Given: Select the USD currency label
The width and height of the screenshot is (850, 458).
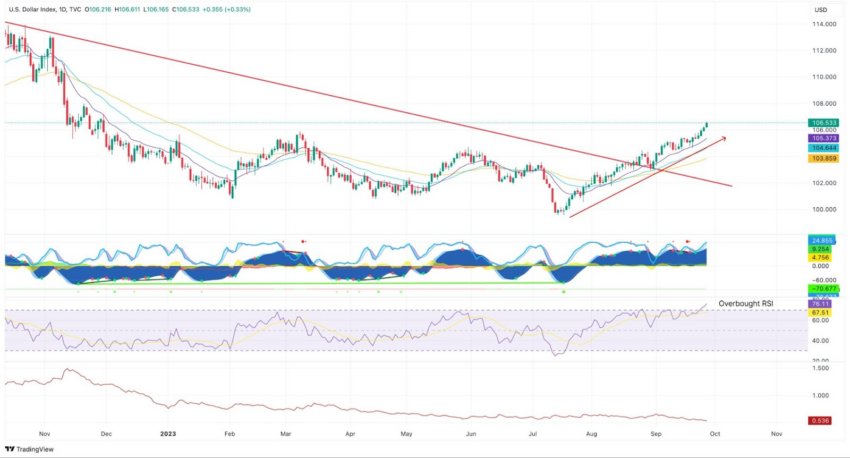Looking at the screenshot, I should point(821,10).
